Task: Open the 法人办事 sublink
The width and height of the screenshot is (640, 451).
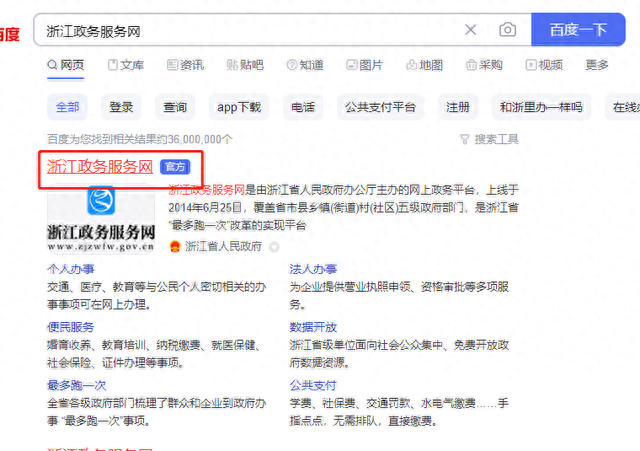Action: coord(313,269)
